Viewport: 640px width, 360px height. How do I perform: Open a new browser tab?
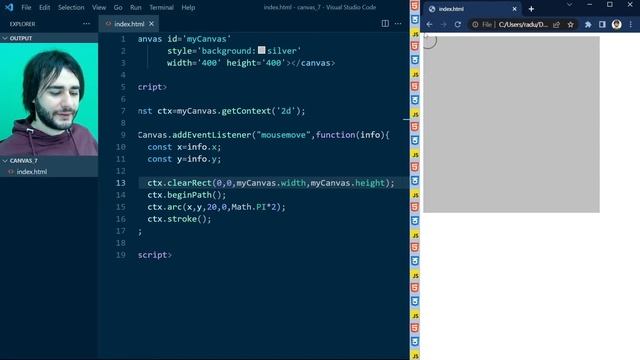531,9
